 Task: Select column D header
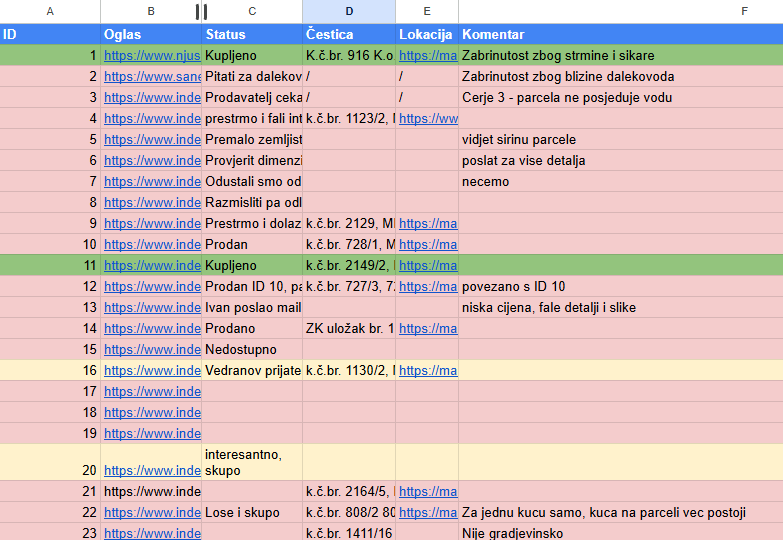(348, 11)
